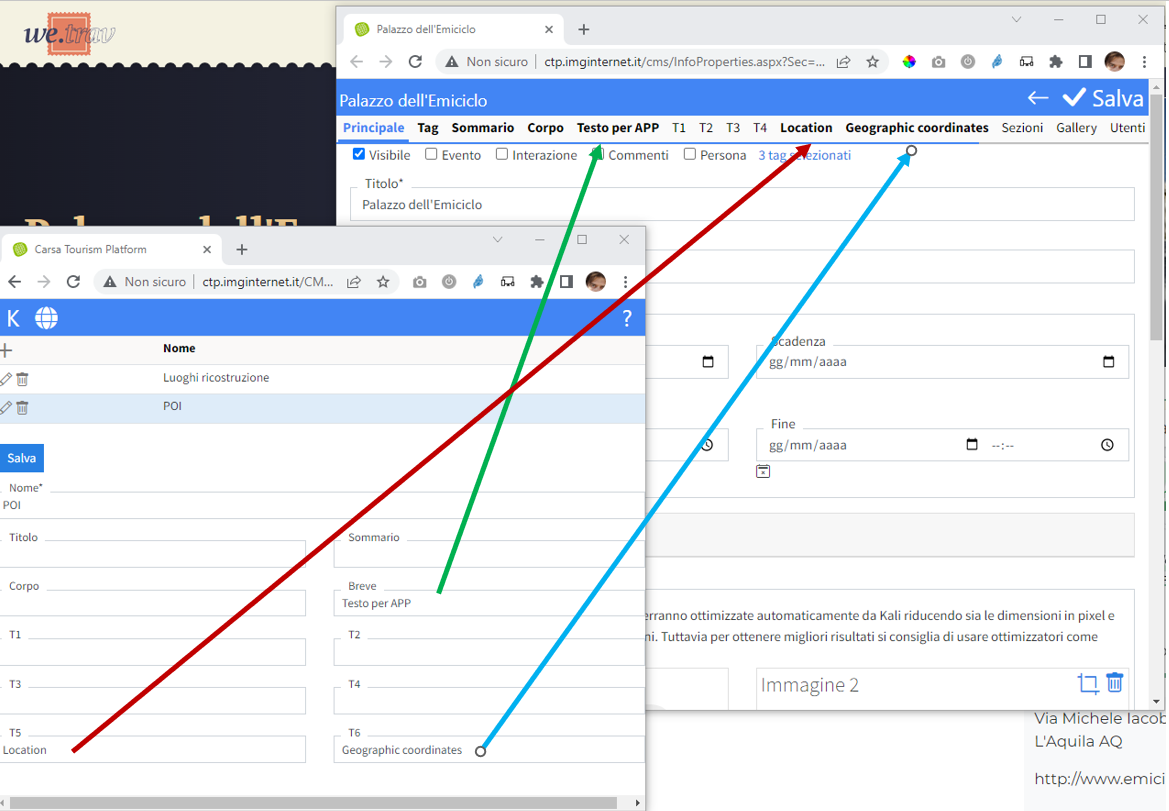Delete the Luoghi ricostruzione row
Viewport: 1169px width, 811px height.
(22, 379)
